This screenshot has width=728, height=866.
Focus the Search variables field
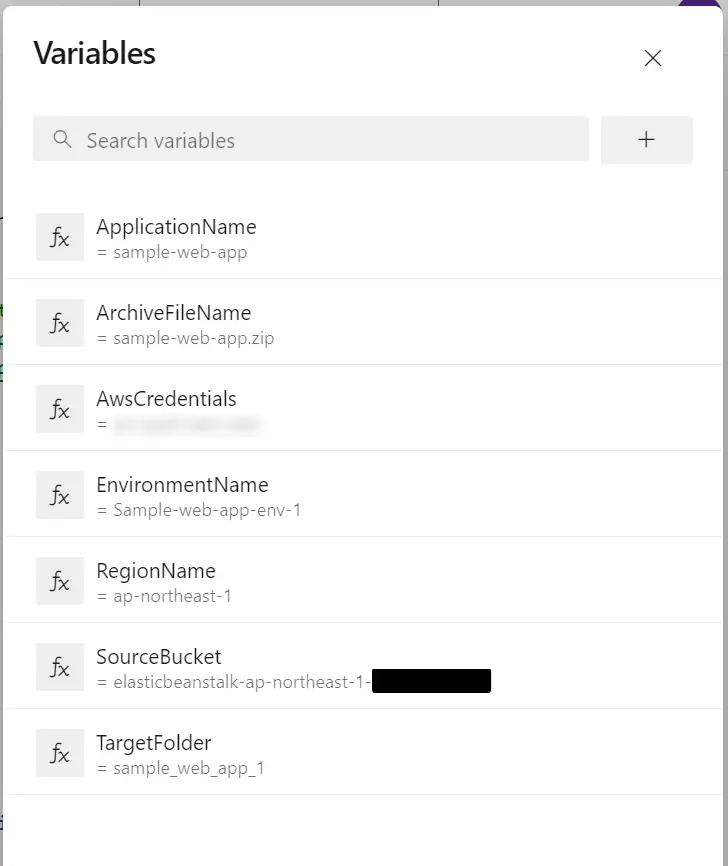311,139
